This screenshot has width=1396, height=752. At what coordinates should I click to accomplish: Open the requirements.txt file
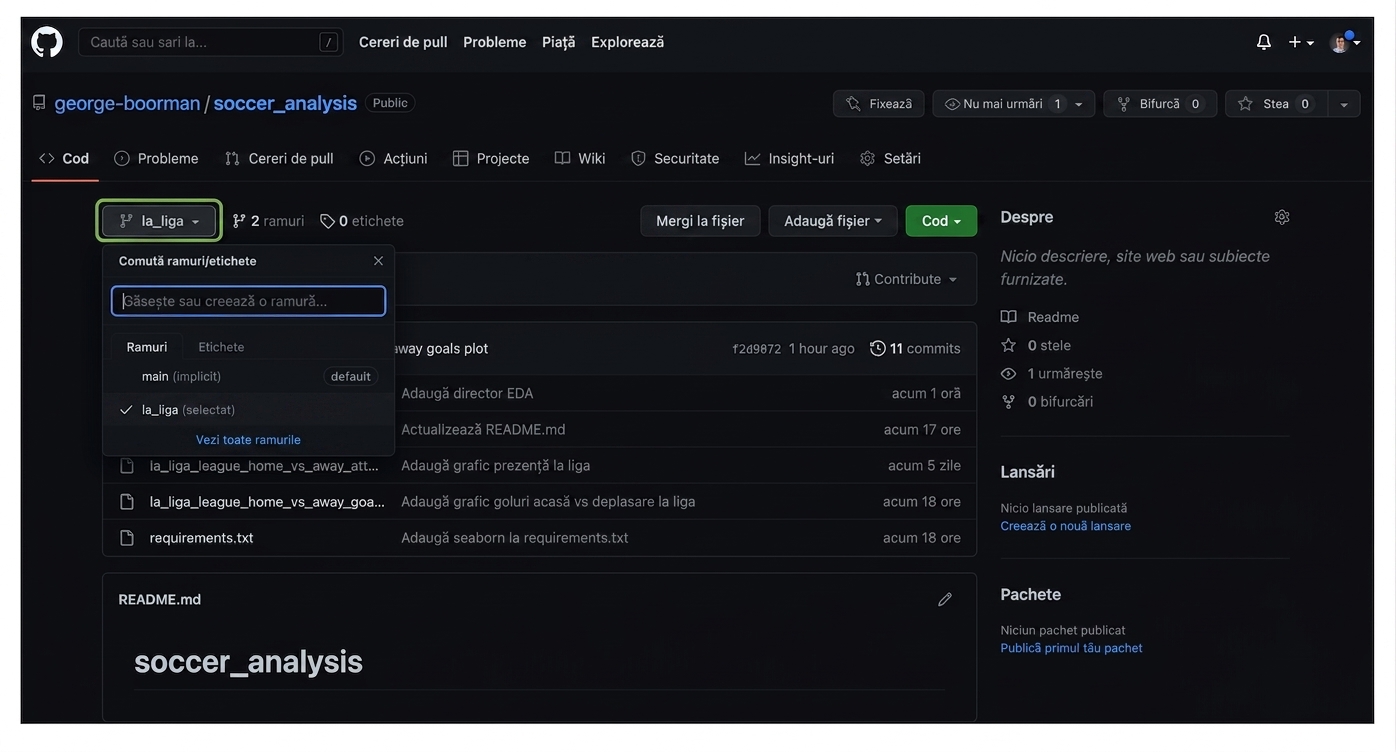(x=202, y=537)
